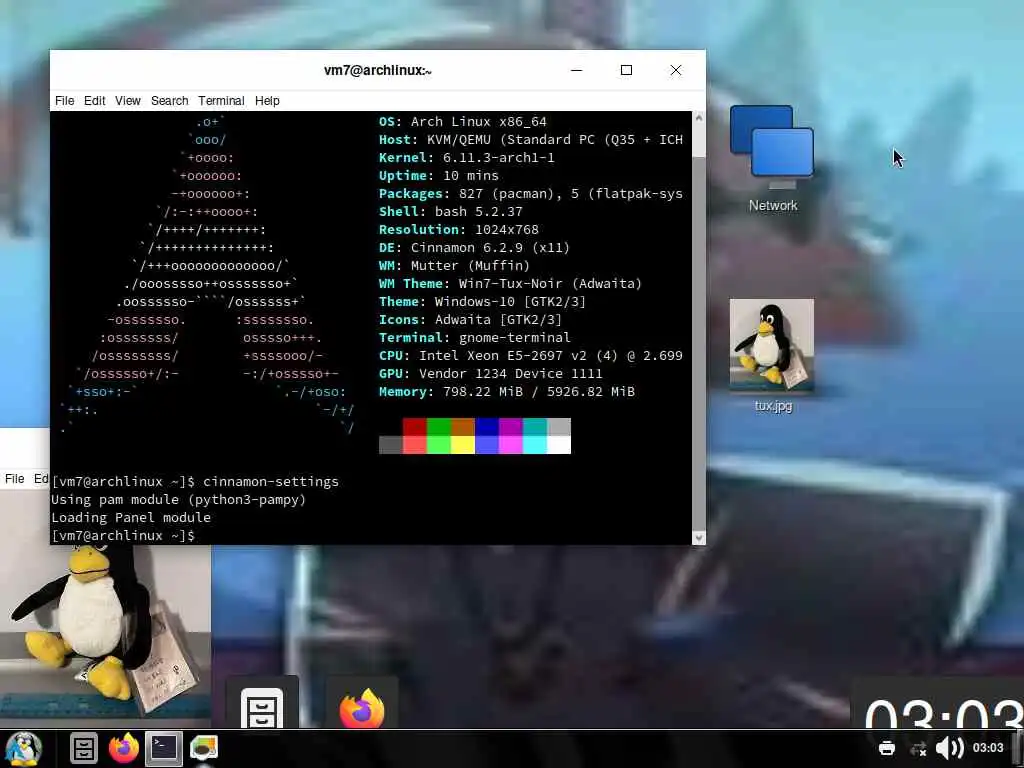1024x768 pixels.
Task: Click the "GPU: Vendor 1234 Device 1111" line
Action: coord(490,374)
